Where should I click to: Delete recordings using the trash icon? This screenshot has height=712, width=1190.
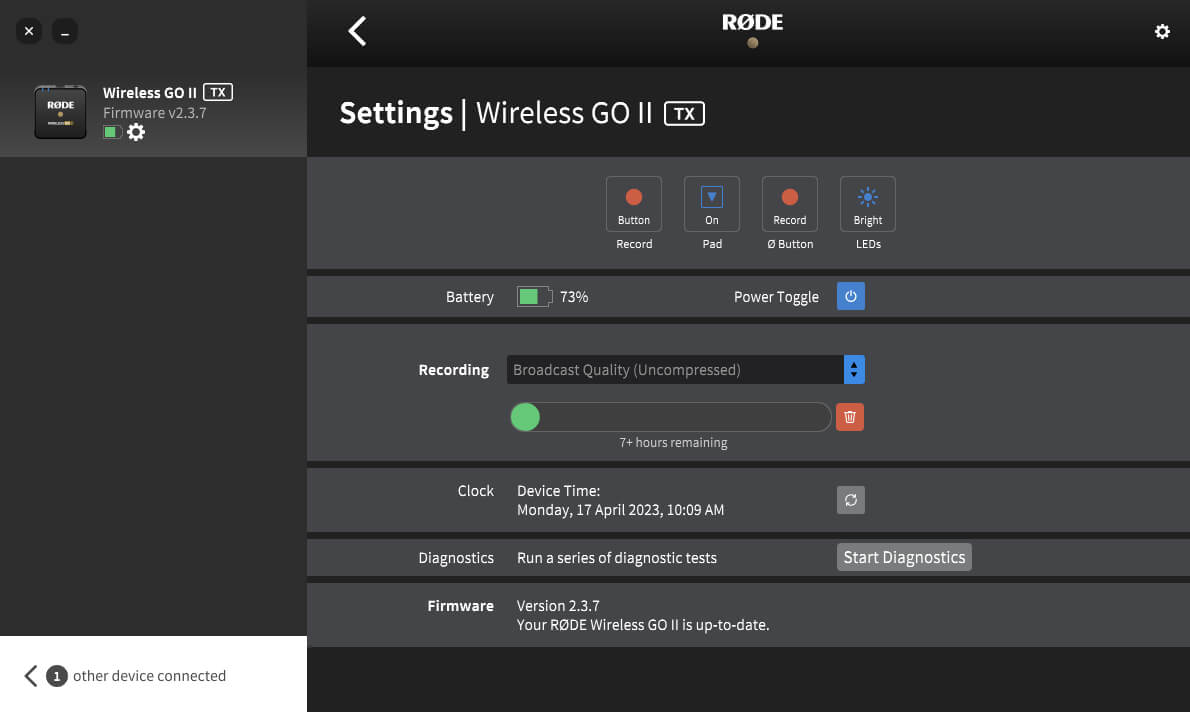[849, 416]
